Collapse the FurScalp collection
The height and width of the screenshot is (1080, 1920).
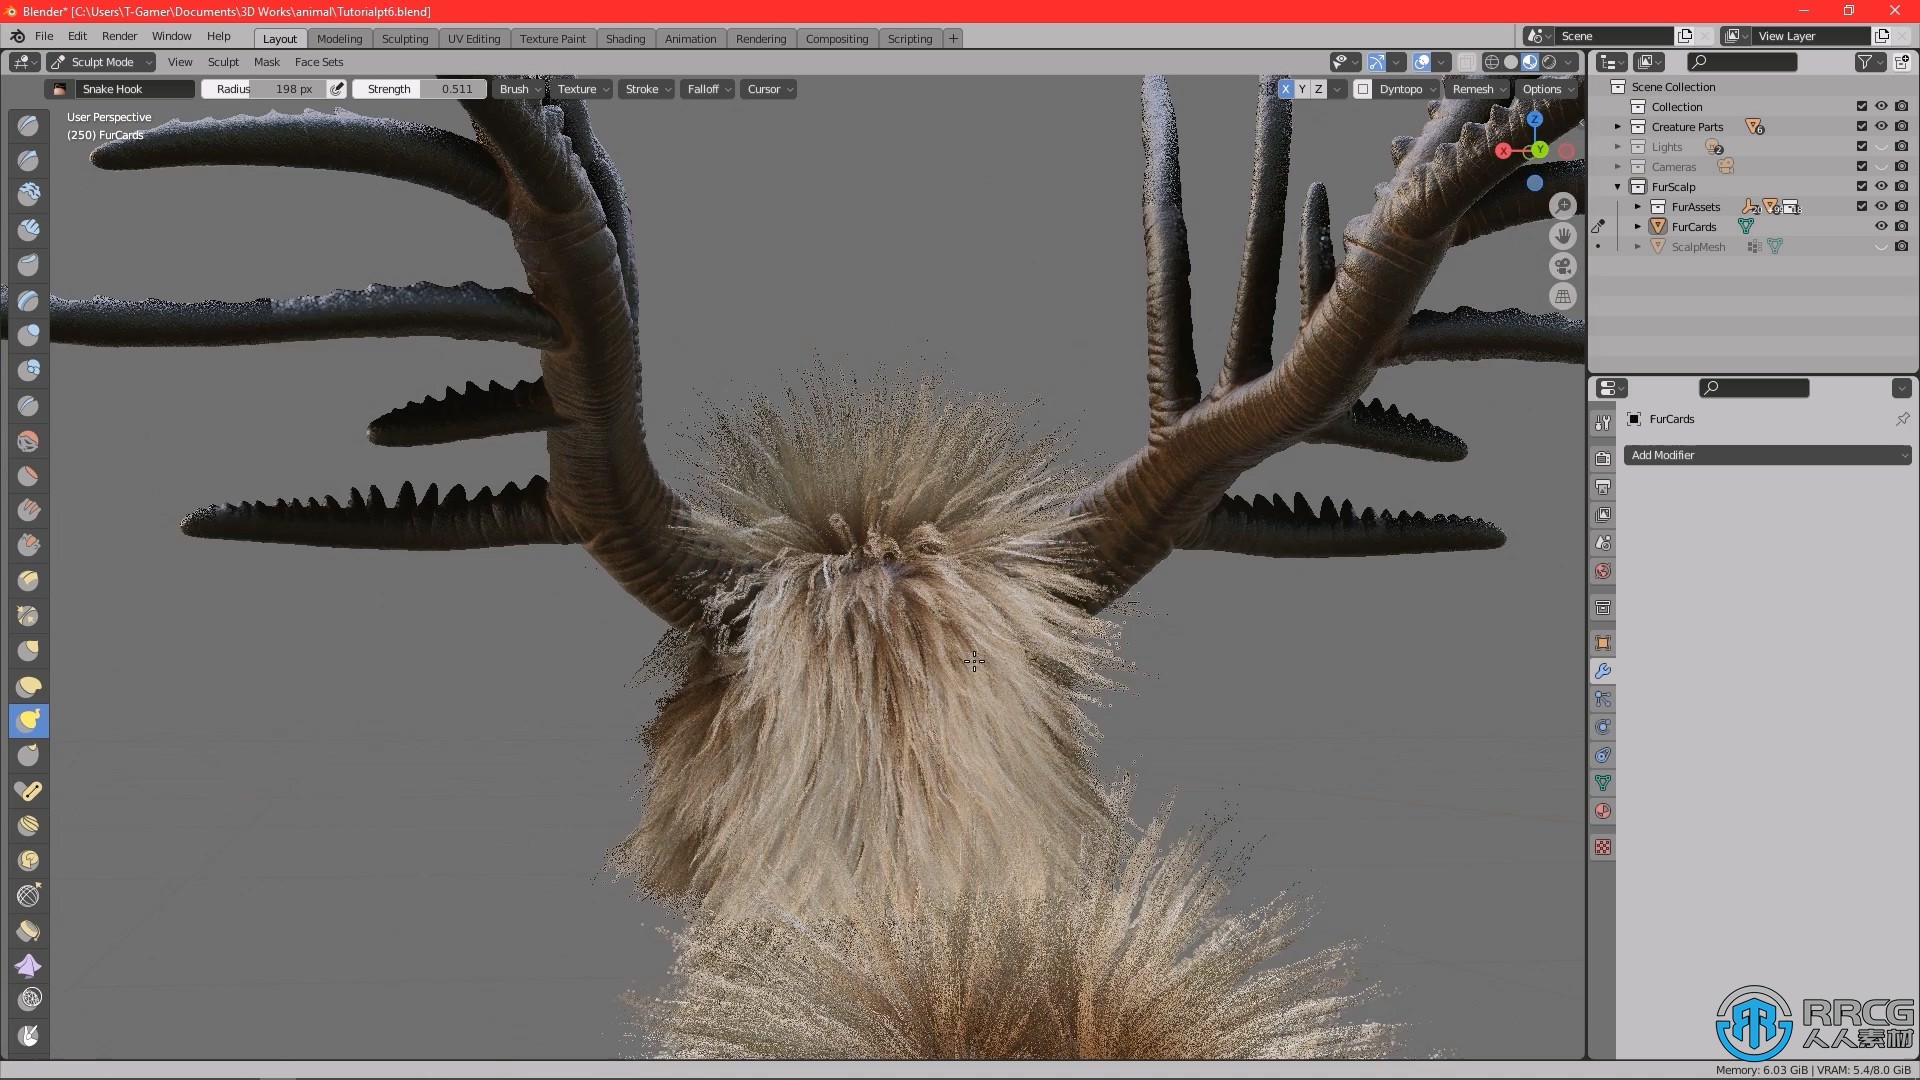(1618, 187)
